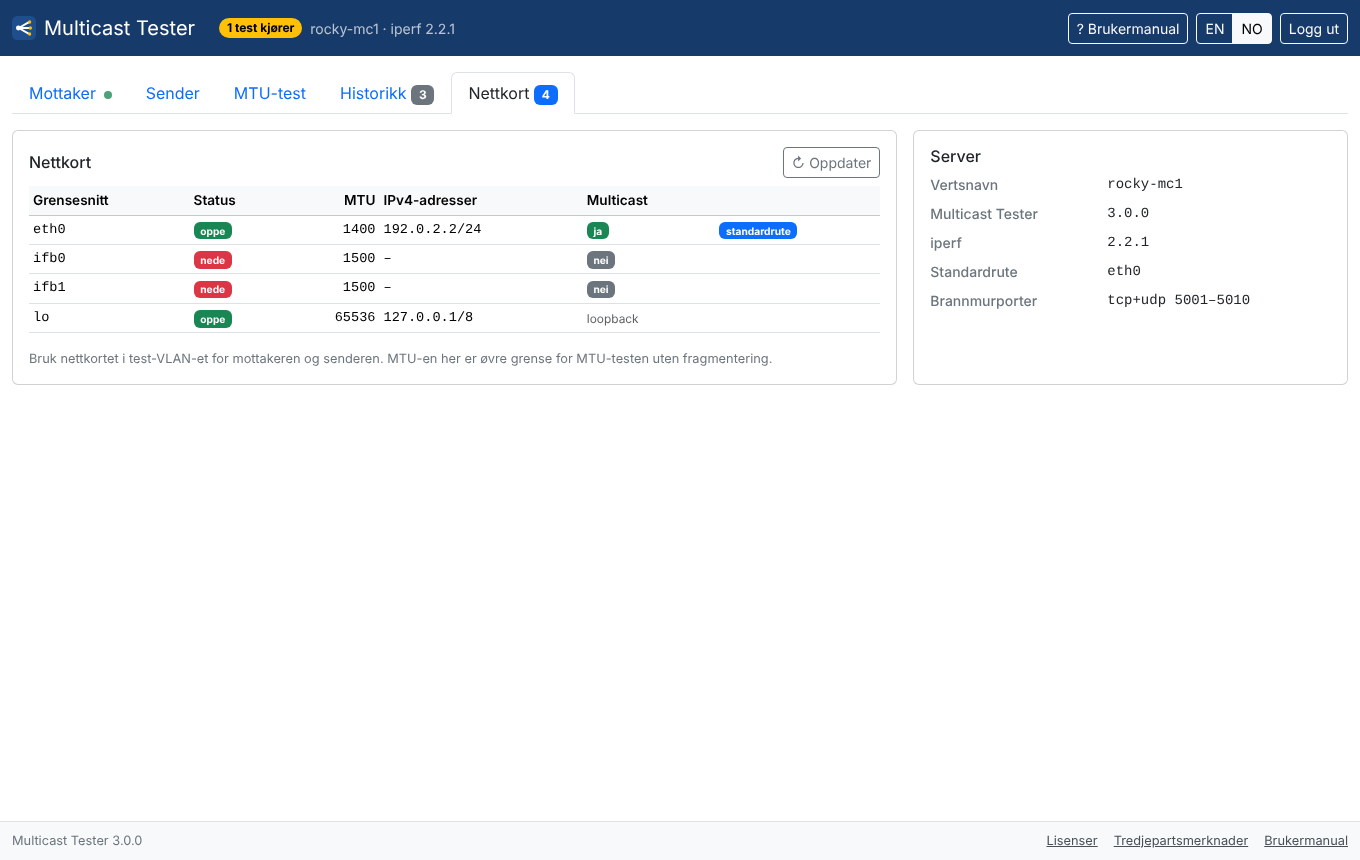Click the IPv4-adresser column header
Viewport: 1360px width, 860px height.
(x=430, y=200)
